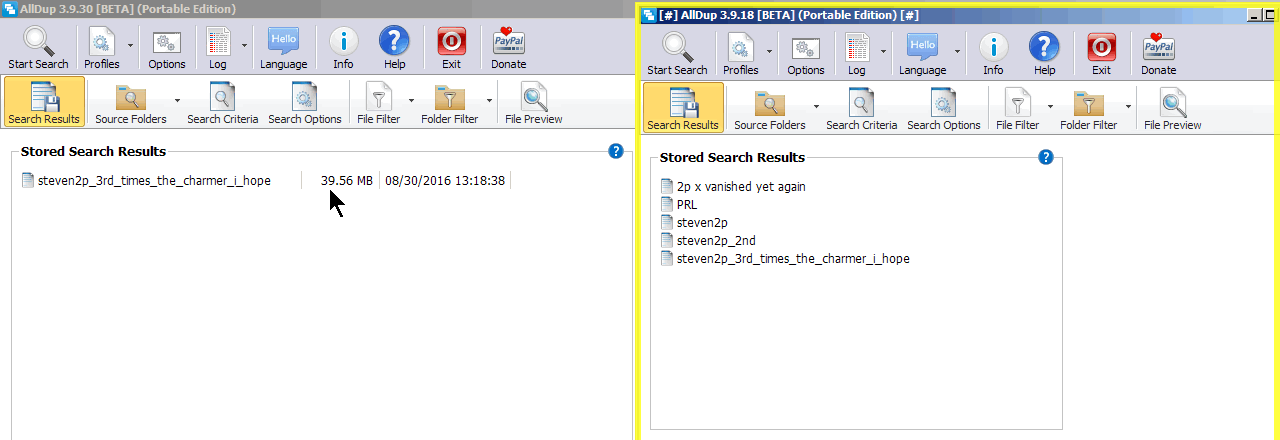Expand Log dropdown arrow in 3.9.18 window

coord(884,50)
